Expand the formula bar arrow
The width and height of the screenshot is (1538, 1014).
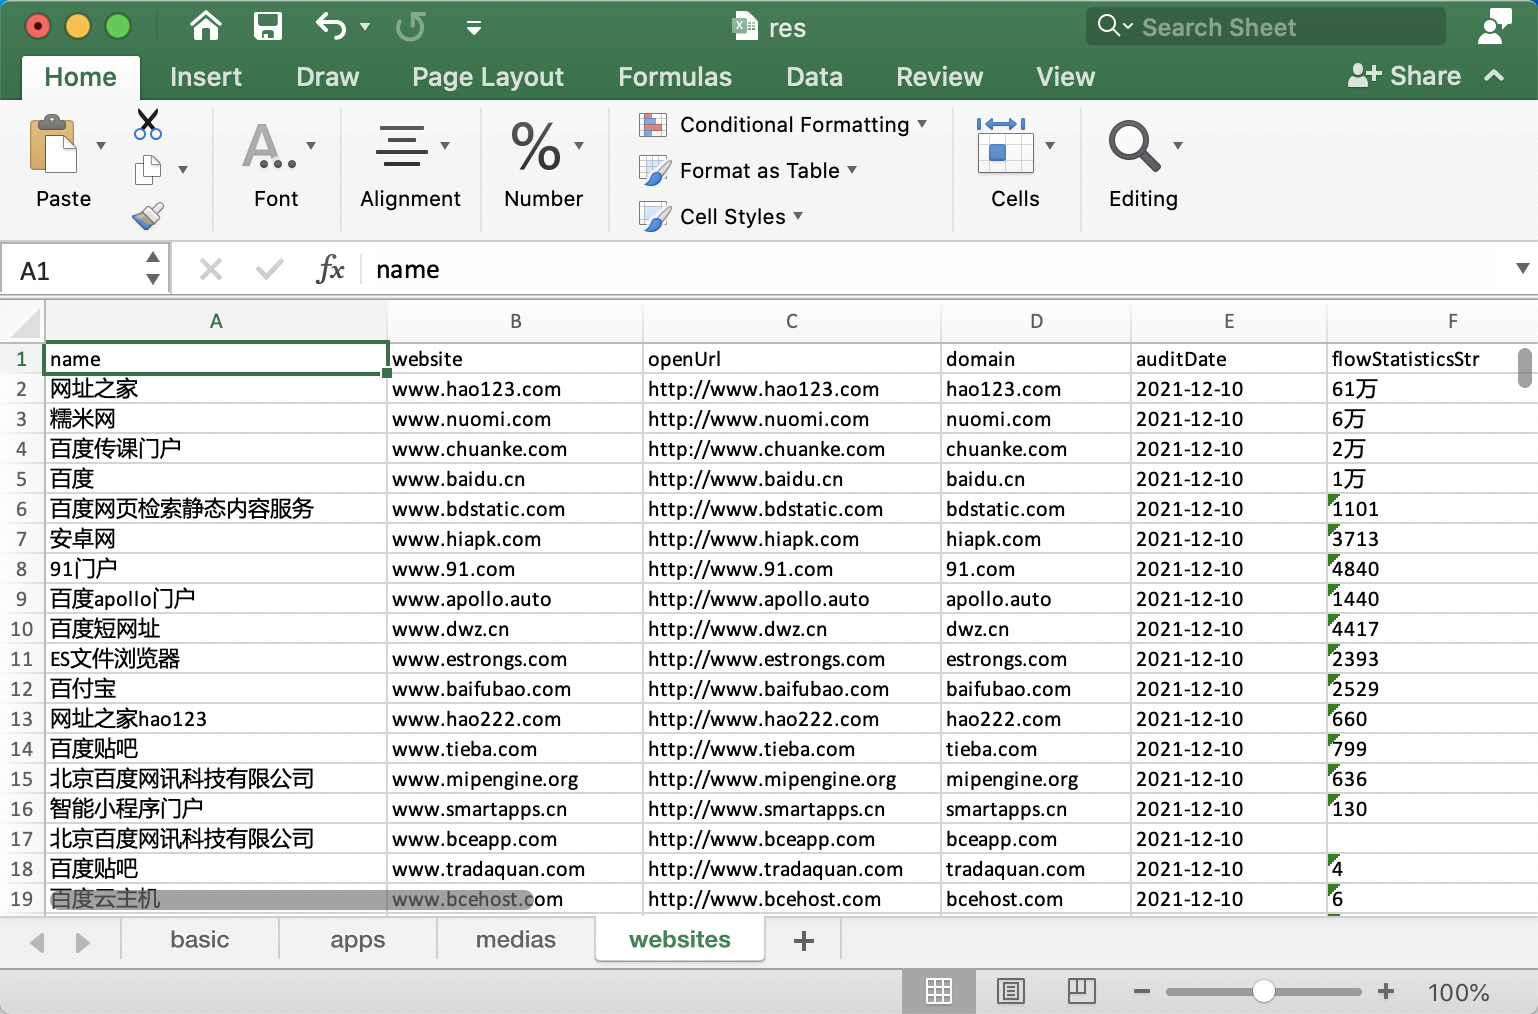(1522, 268)
